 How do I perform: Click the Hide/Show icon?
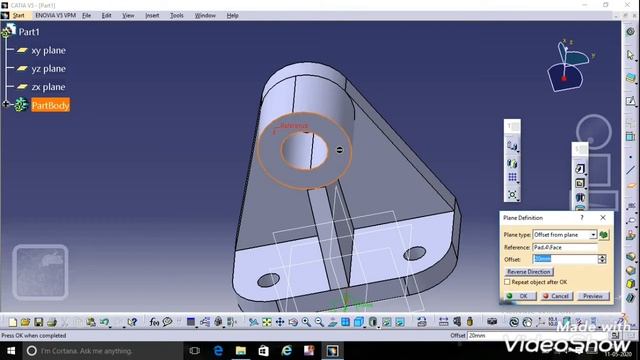coord(387,322)
